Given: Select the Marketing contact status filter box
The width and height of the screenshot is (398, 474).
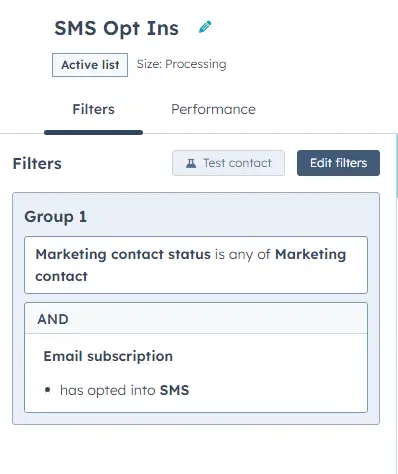Looking at the screenshot, I should pos(196,265).
